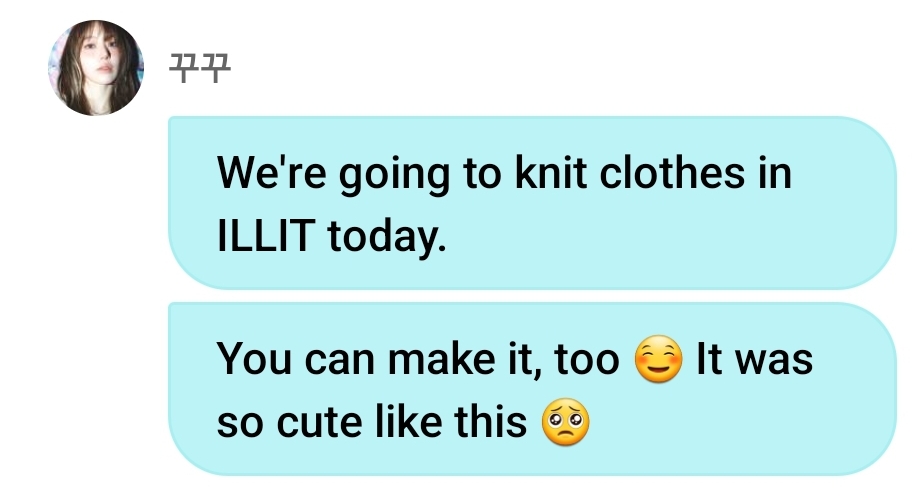Click the blushing smiling face emoji
Viewport: 917px width, 496px height.
click(659, 359)
